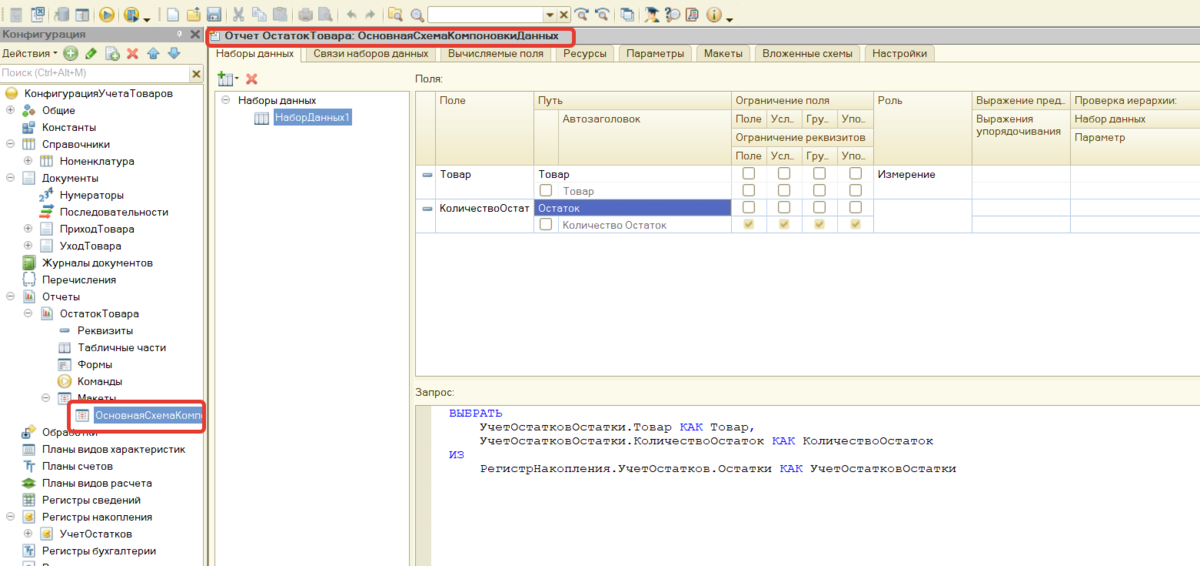Open the Настройки tab

[x=898, y=53]
